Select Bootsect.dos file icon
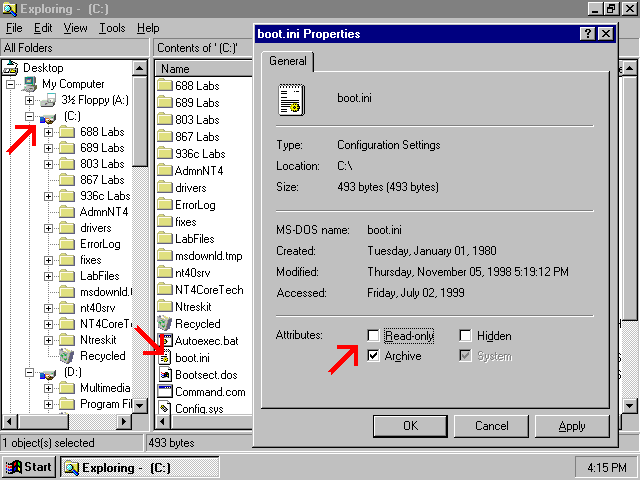 (165, 375)
